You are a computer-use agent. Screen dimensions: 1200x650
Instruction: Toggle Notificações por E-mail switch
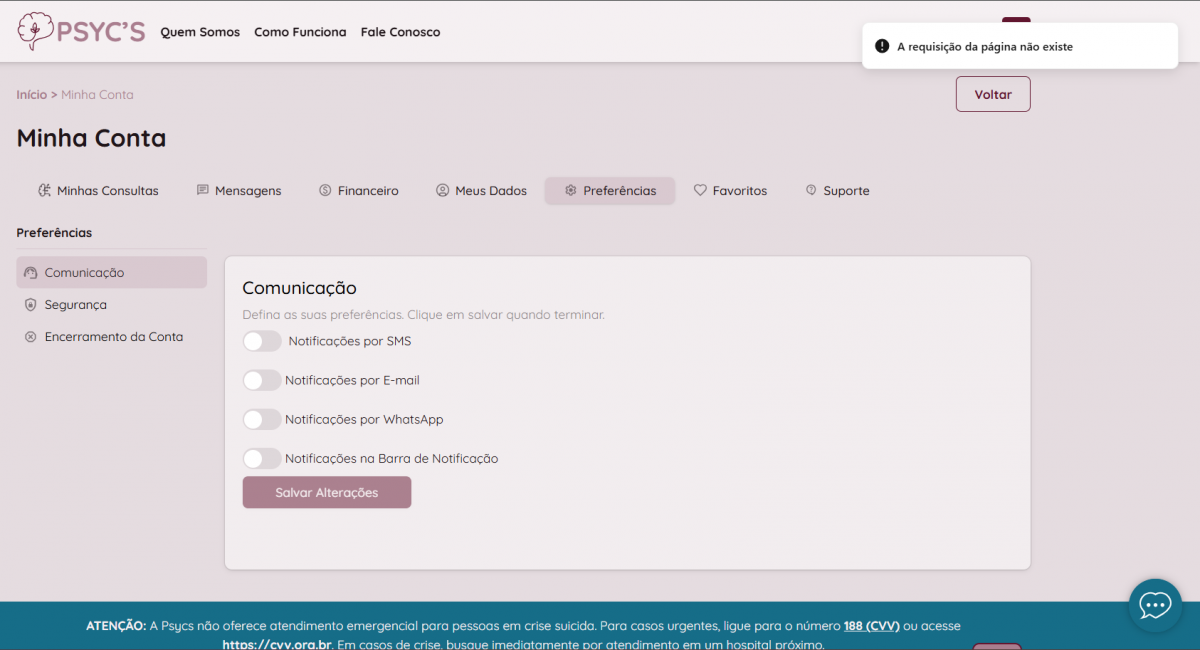(262, 380)
